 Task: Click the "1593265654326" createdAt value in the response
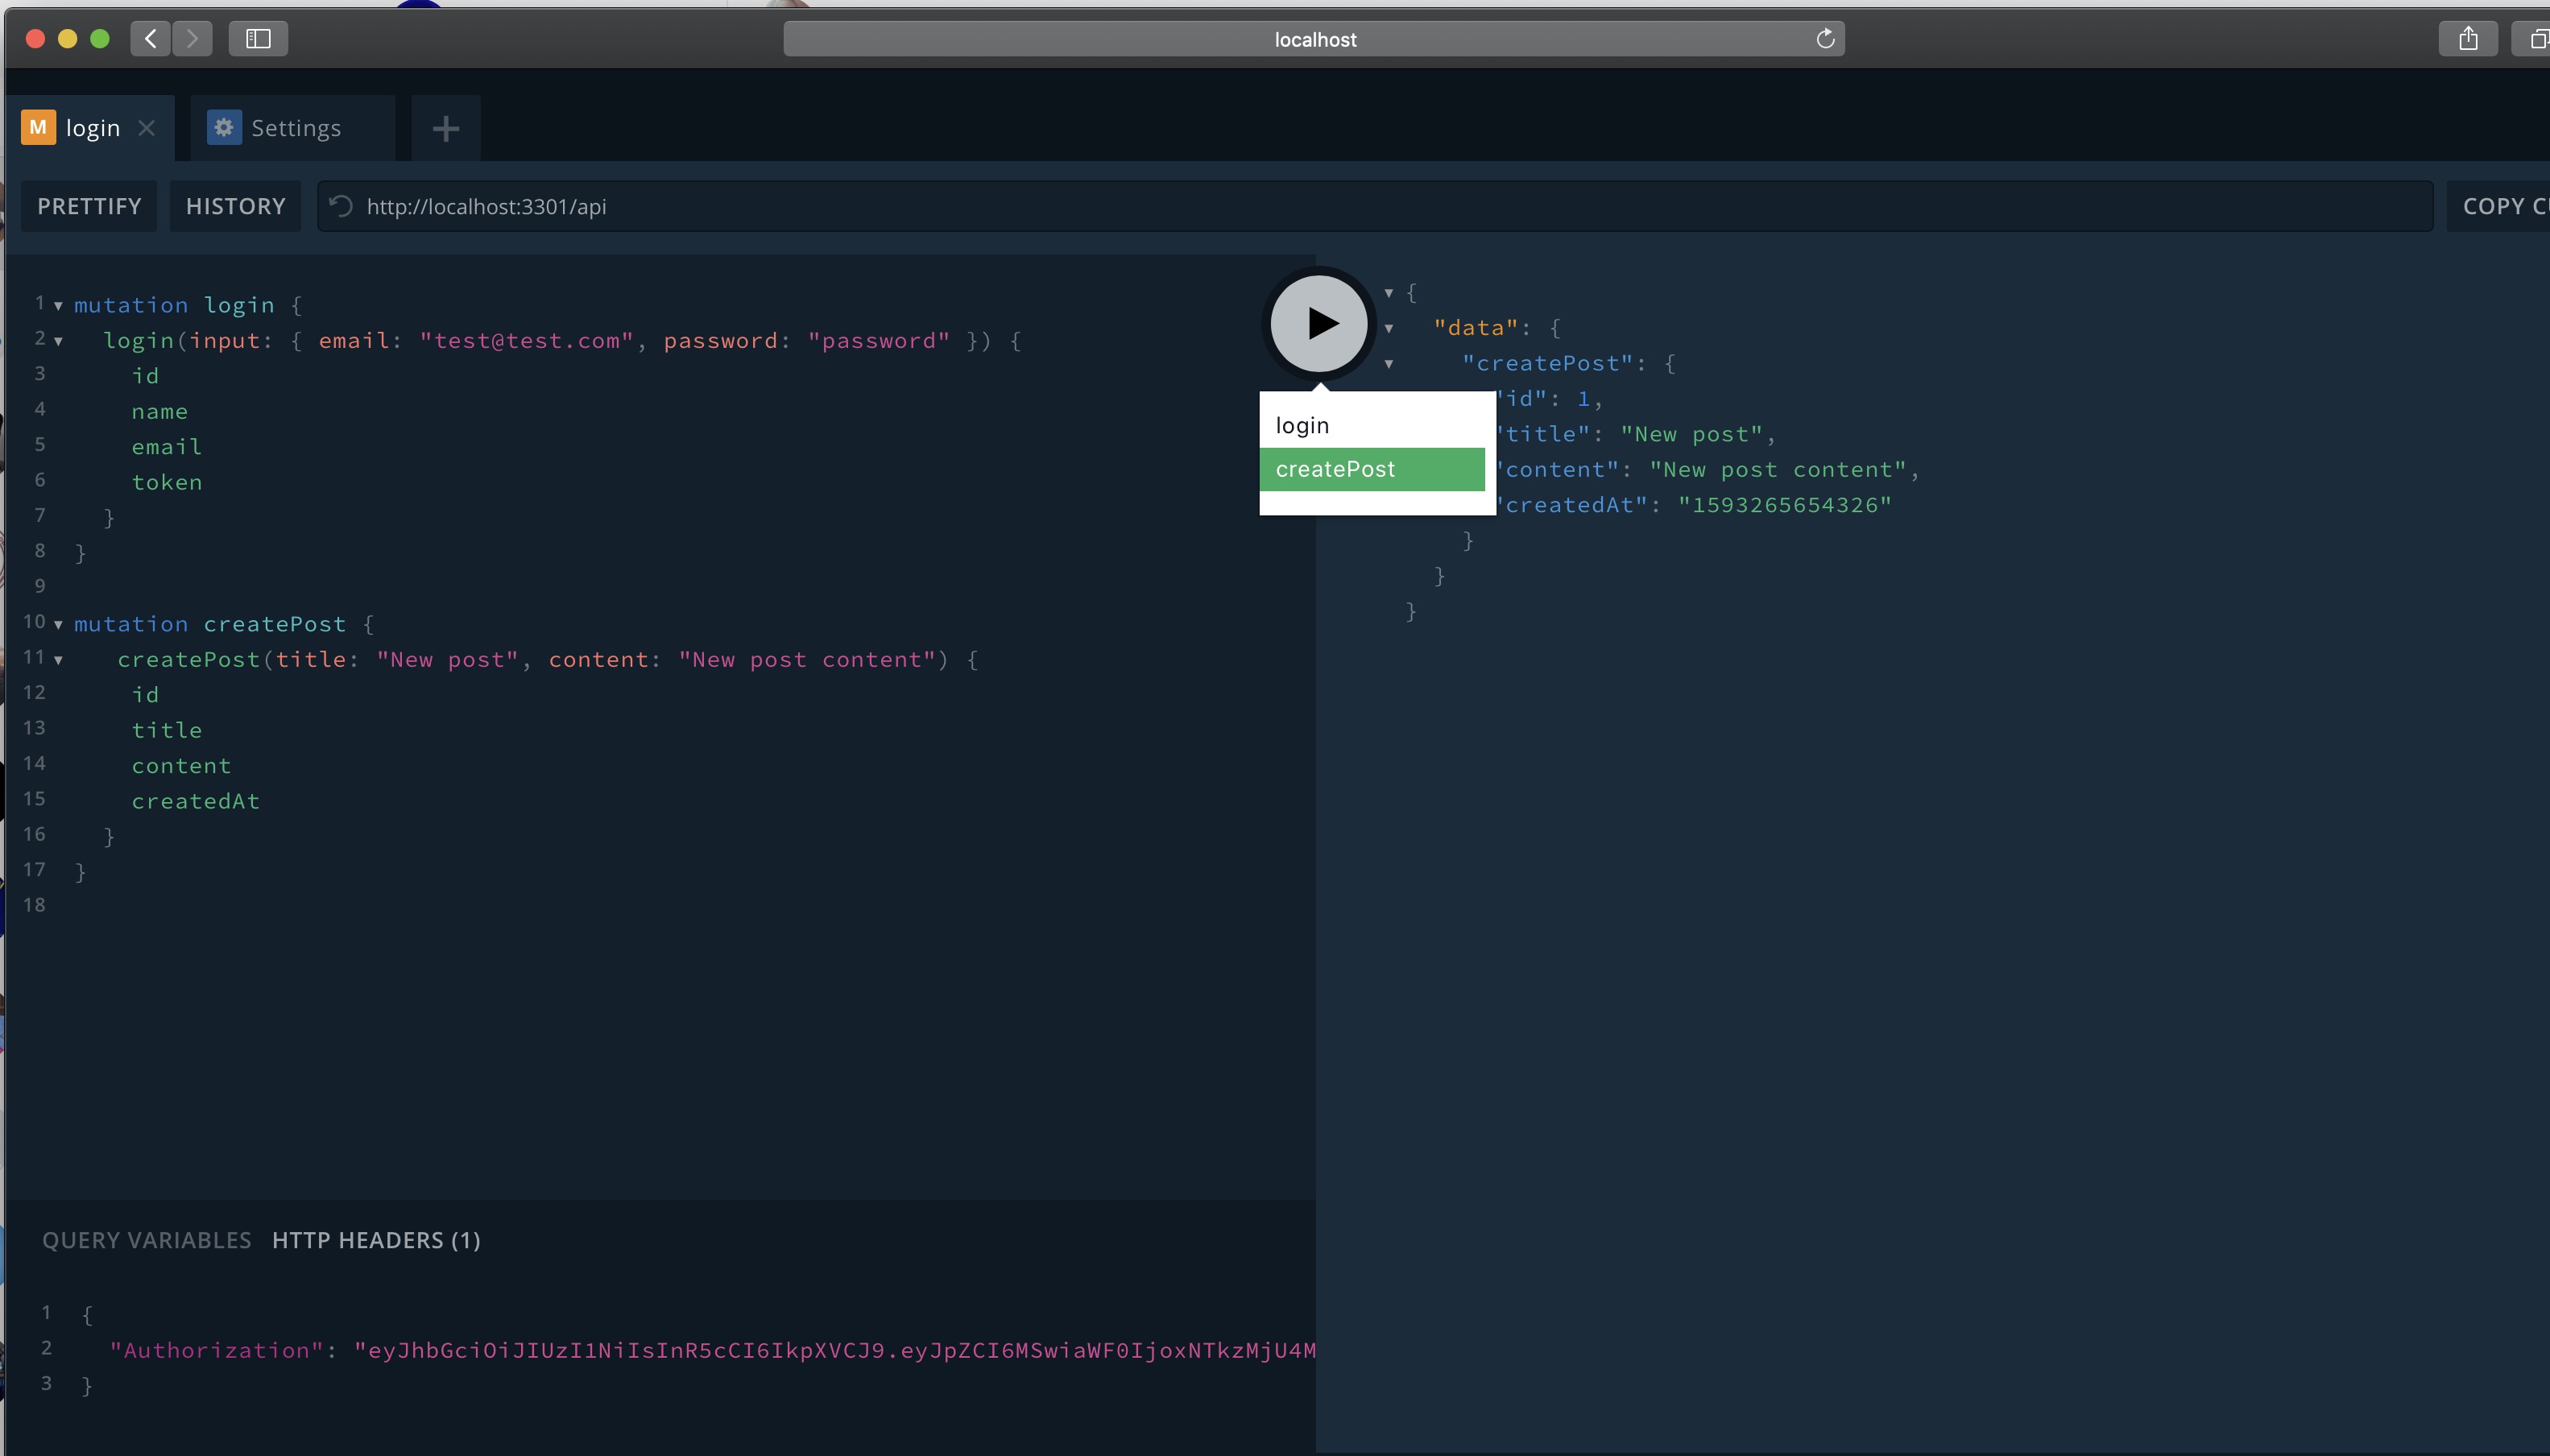point(1785,505)
